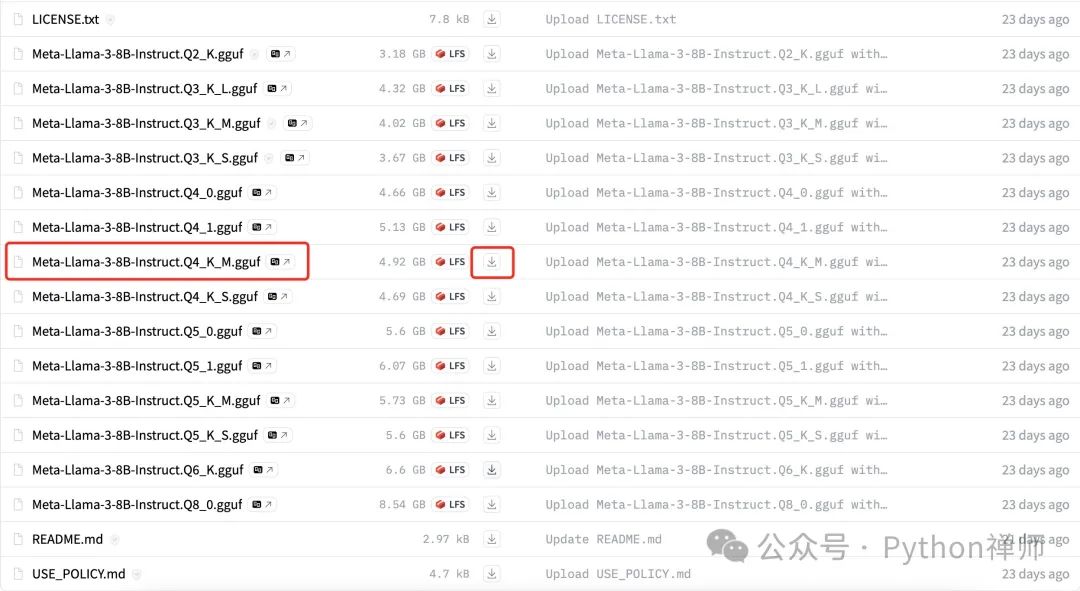Open the GGUF viewer badge beside Q4_K_M.gguf
1080x591 pixels.
[x=280, y=262]
